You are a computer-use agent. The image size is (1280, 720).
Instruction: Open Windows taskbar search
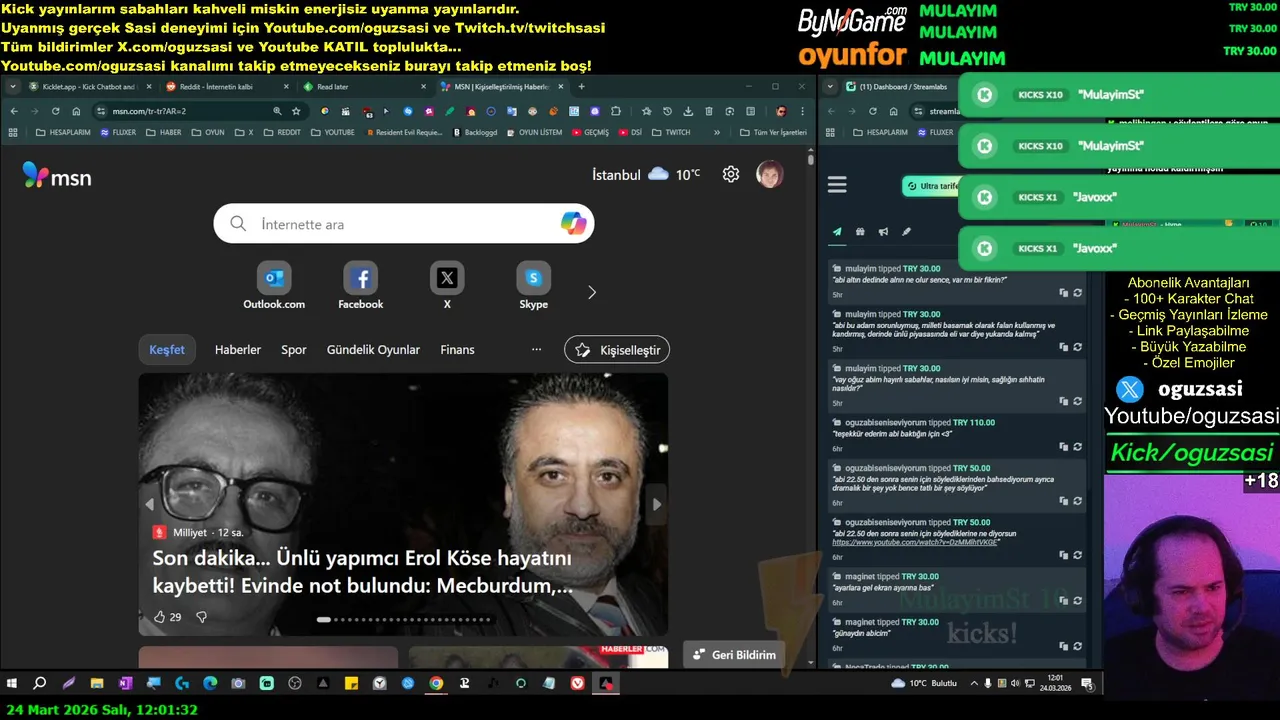[x=40, y=683]
